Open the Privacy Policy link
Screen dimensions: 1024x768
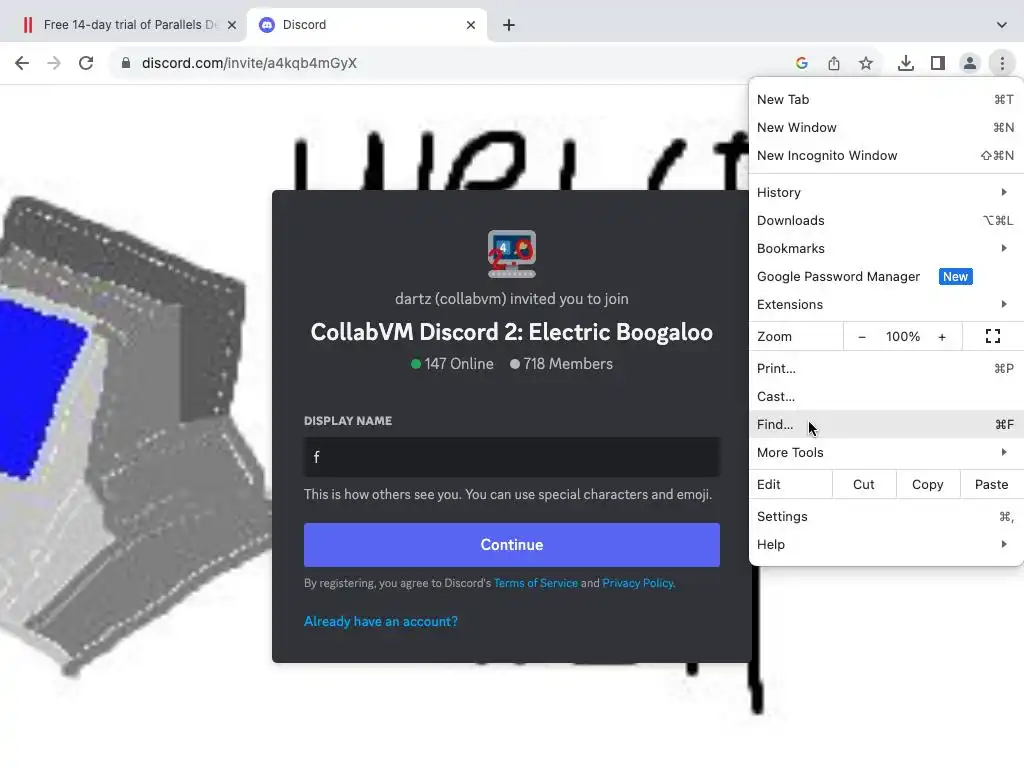coord(637,583)
